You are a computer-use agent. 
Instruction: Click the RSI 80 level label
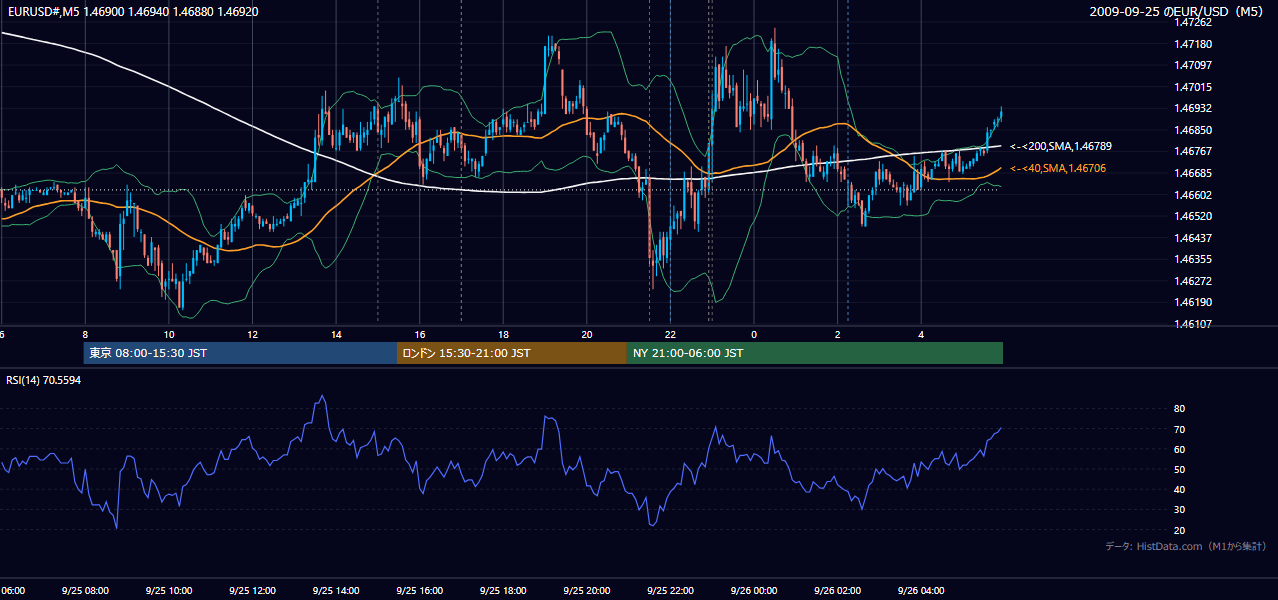[1179, 409]
